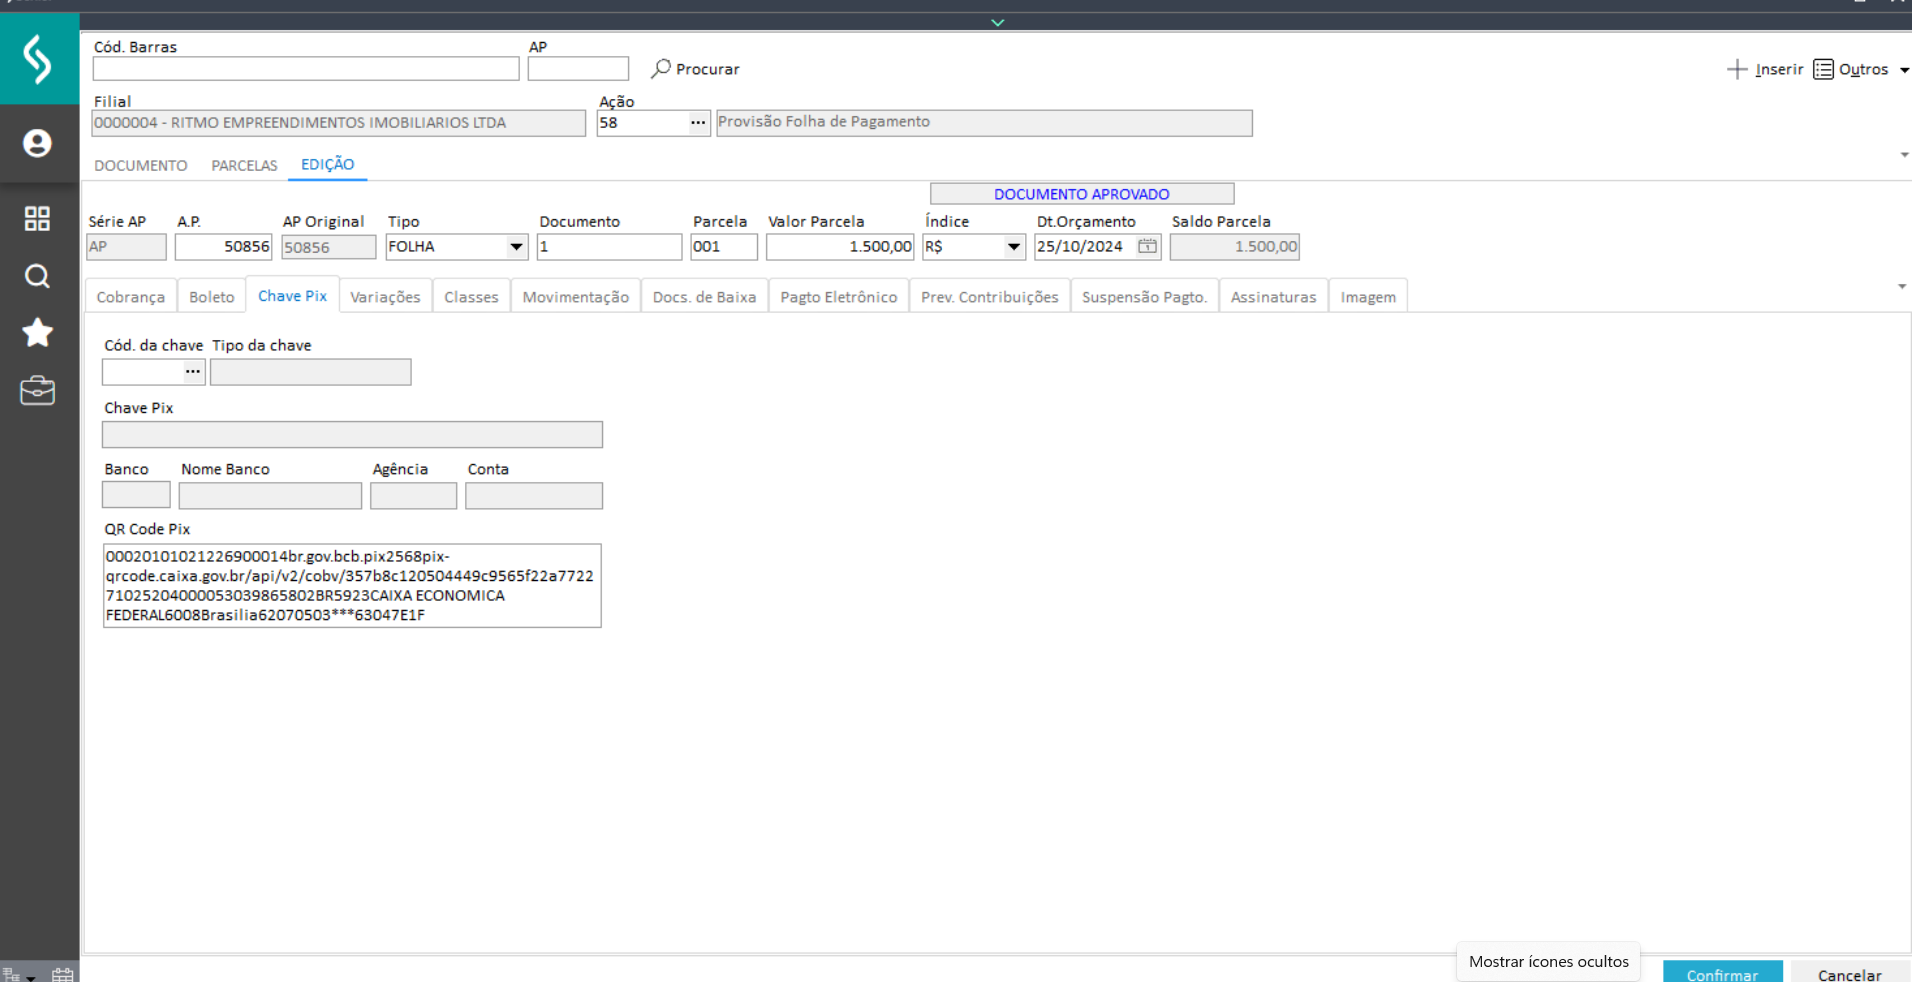
Task: Click the Confirmar button
Action: point(1722,972)
